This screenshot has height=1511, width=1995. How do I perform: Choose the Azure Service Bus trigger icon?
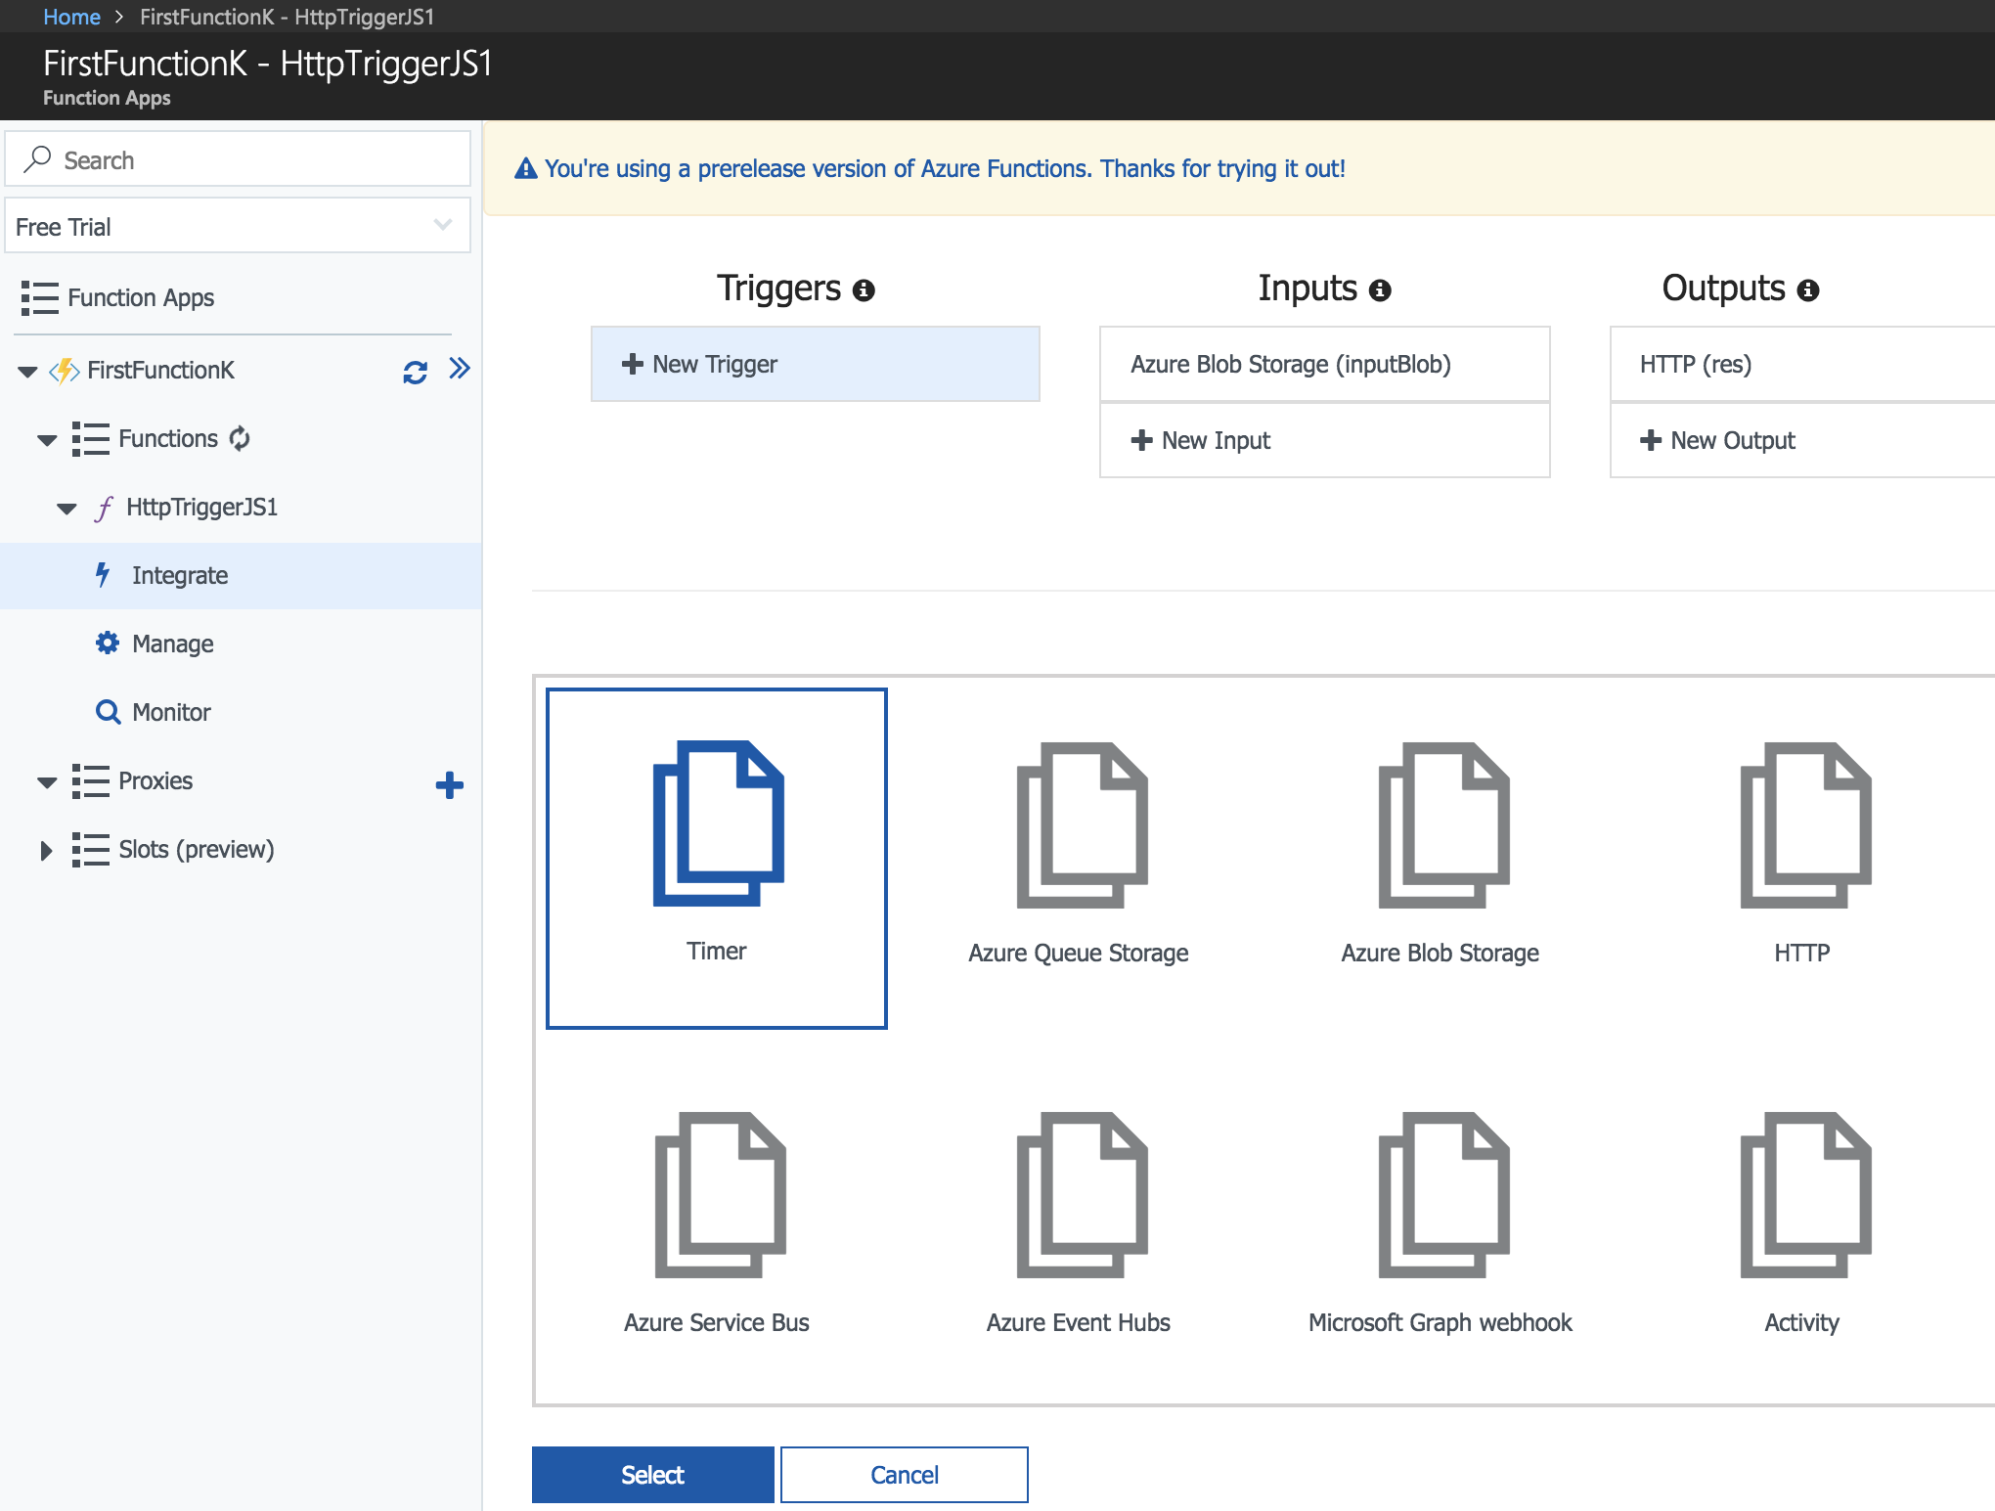tap(720, 1195)
